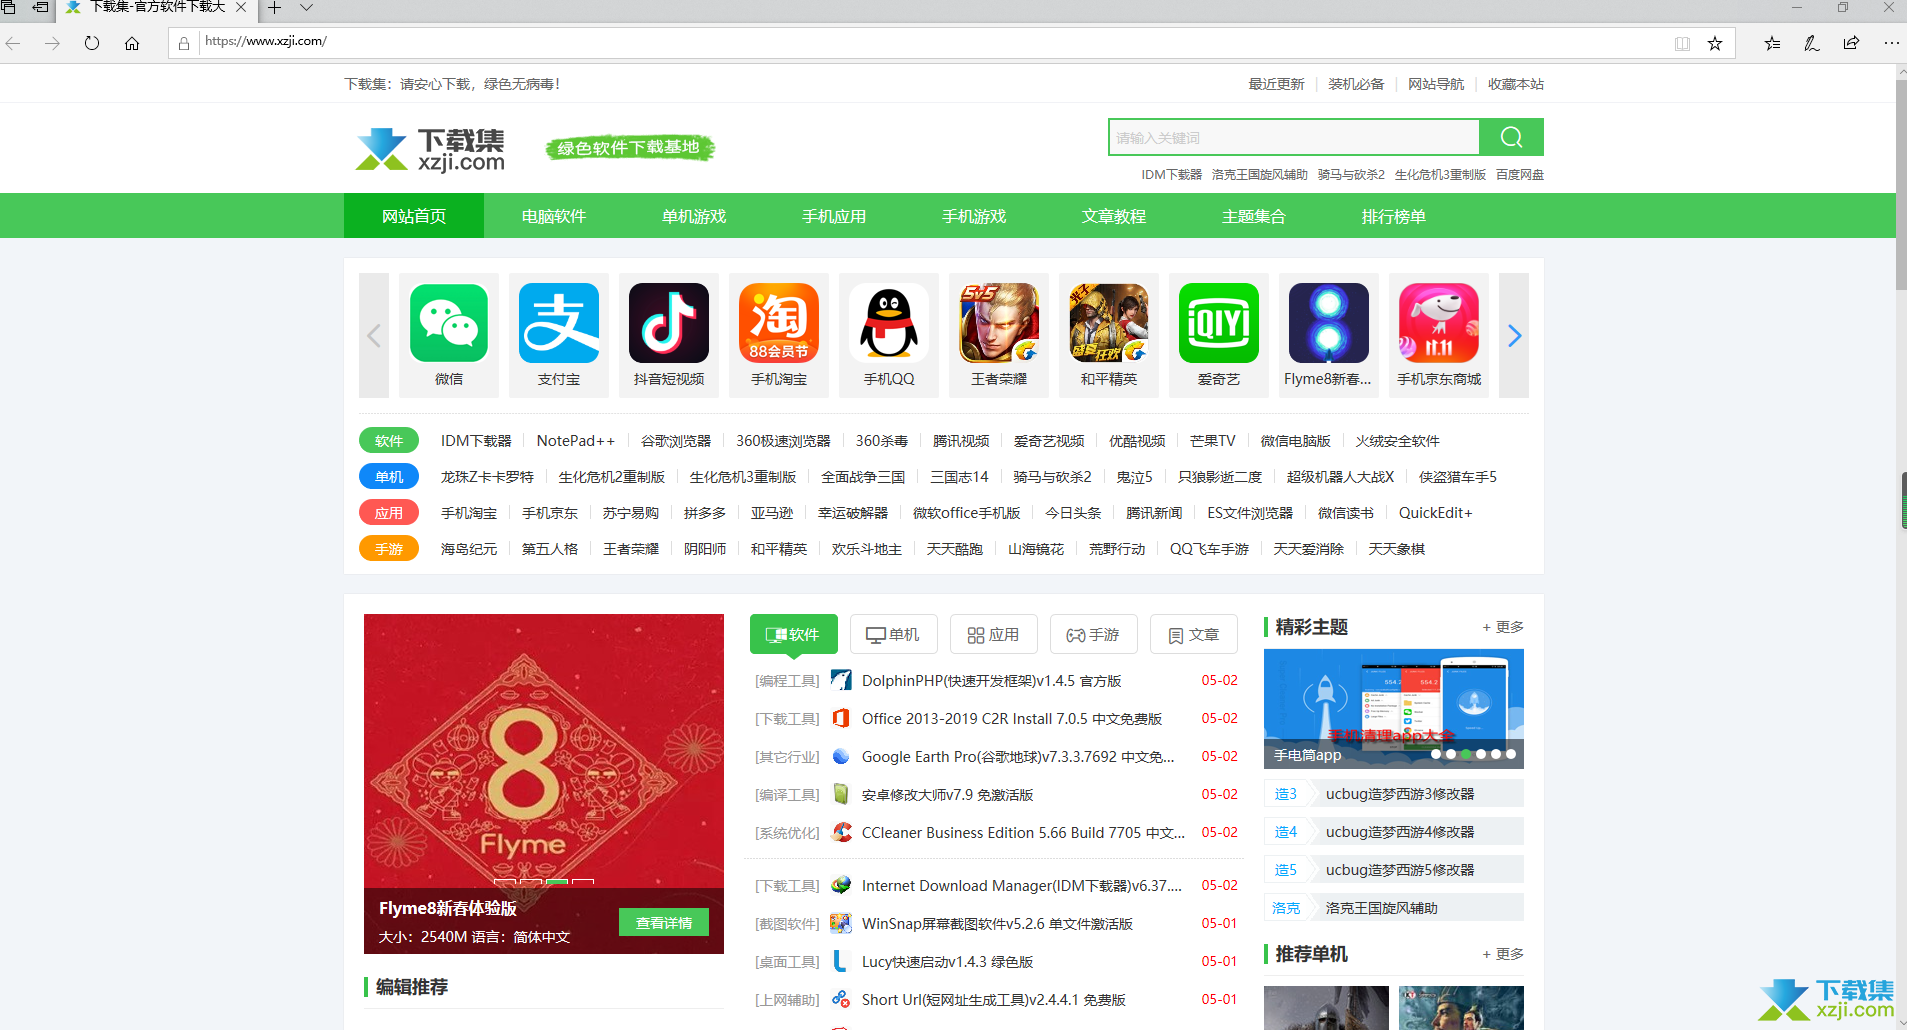
Task: Open the IDM下载器 link in 软件 row
Action: point(476,441)
